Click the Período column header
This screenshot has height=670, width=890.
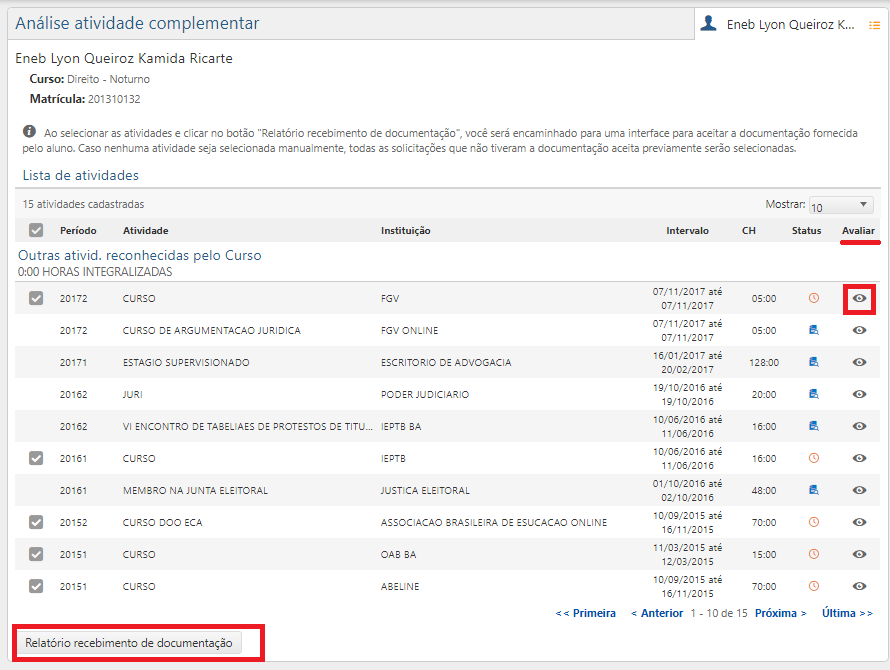[79, 230]
